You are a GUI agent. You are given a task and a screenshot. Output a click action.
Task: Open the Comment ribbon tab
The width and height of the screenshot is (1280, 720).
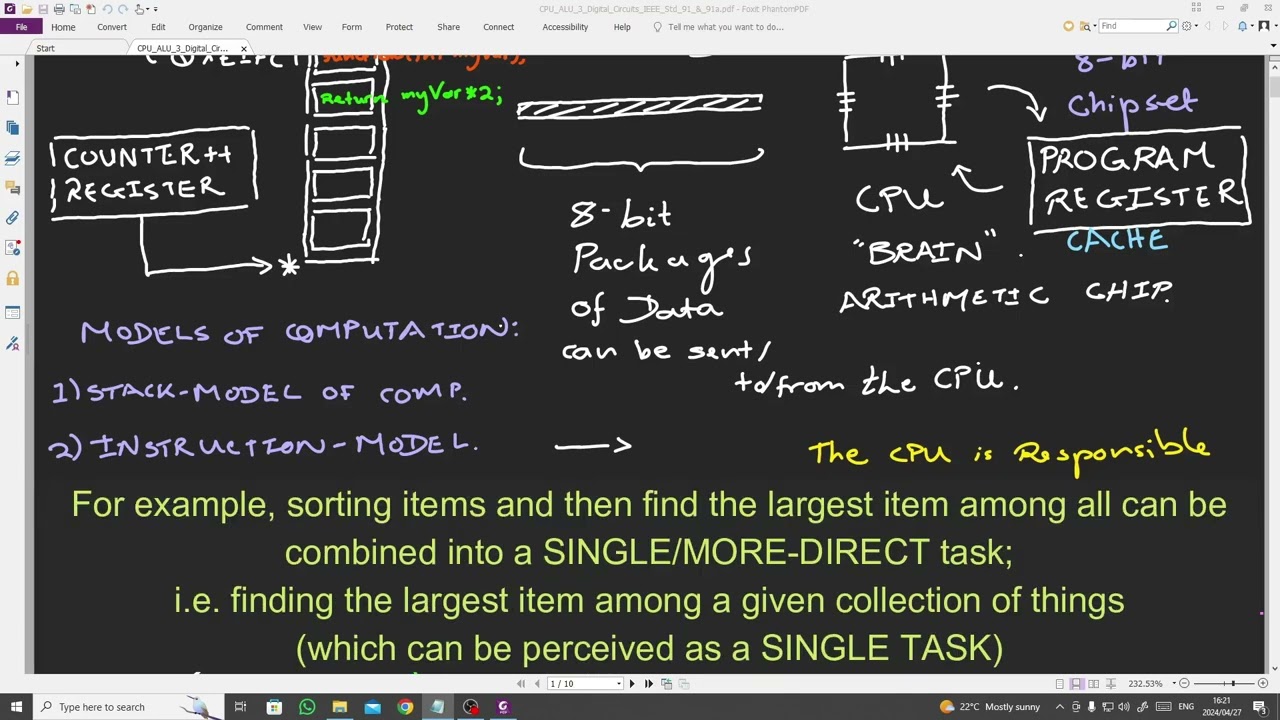pos(264,27)
